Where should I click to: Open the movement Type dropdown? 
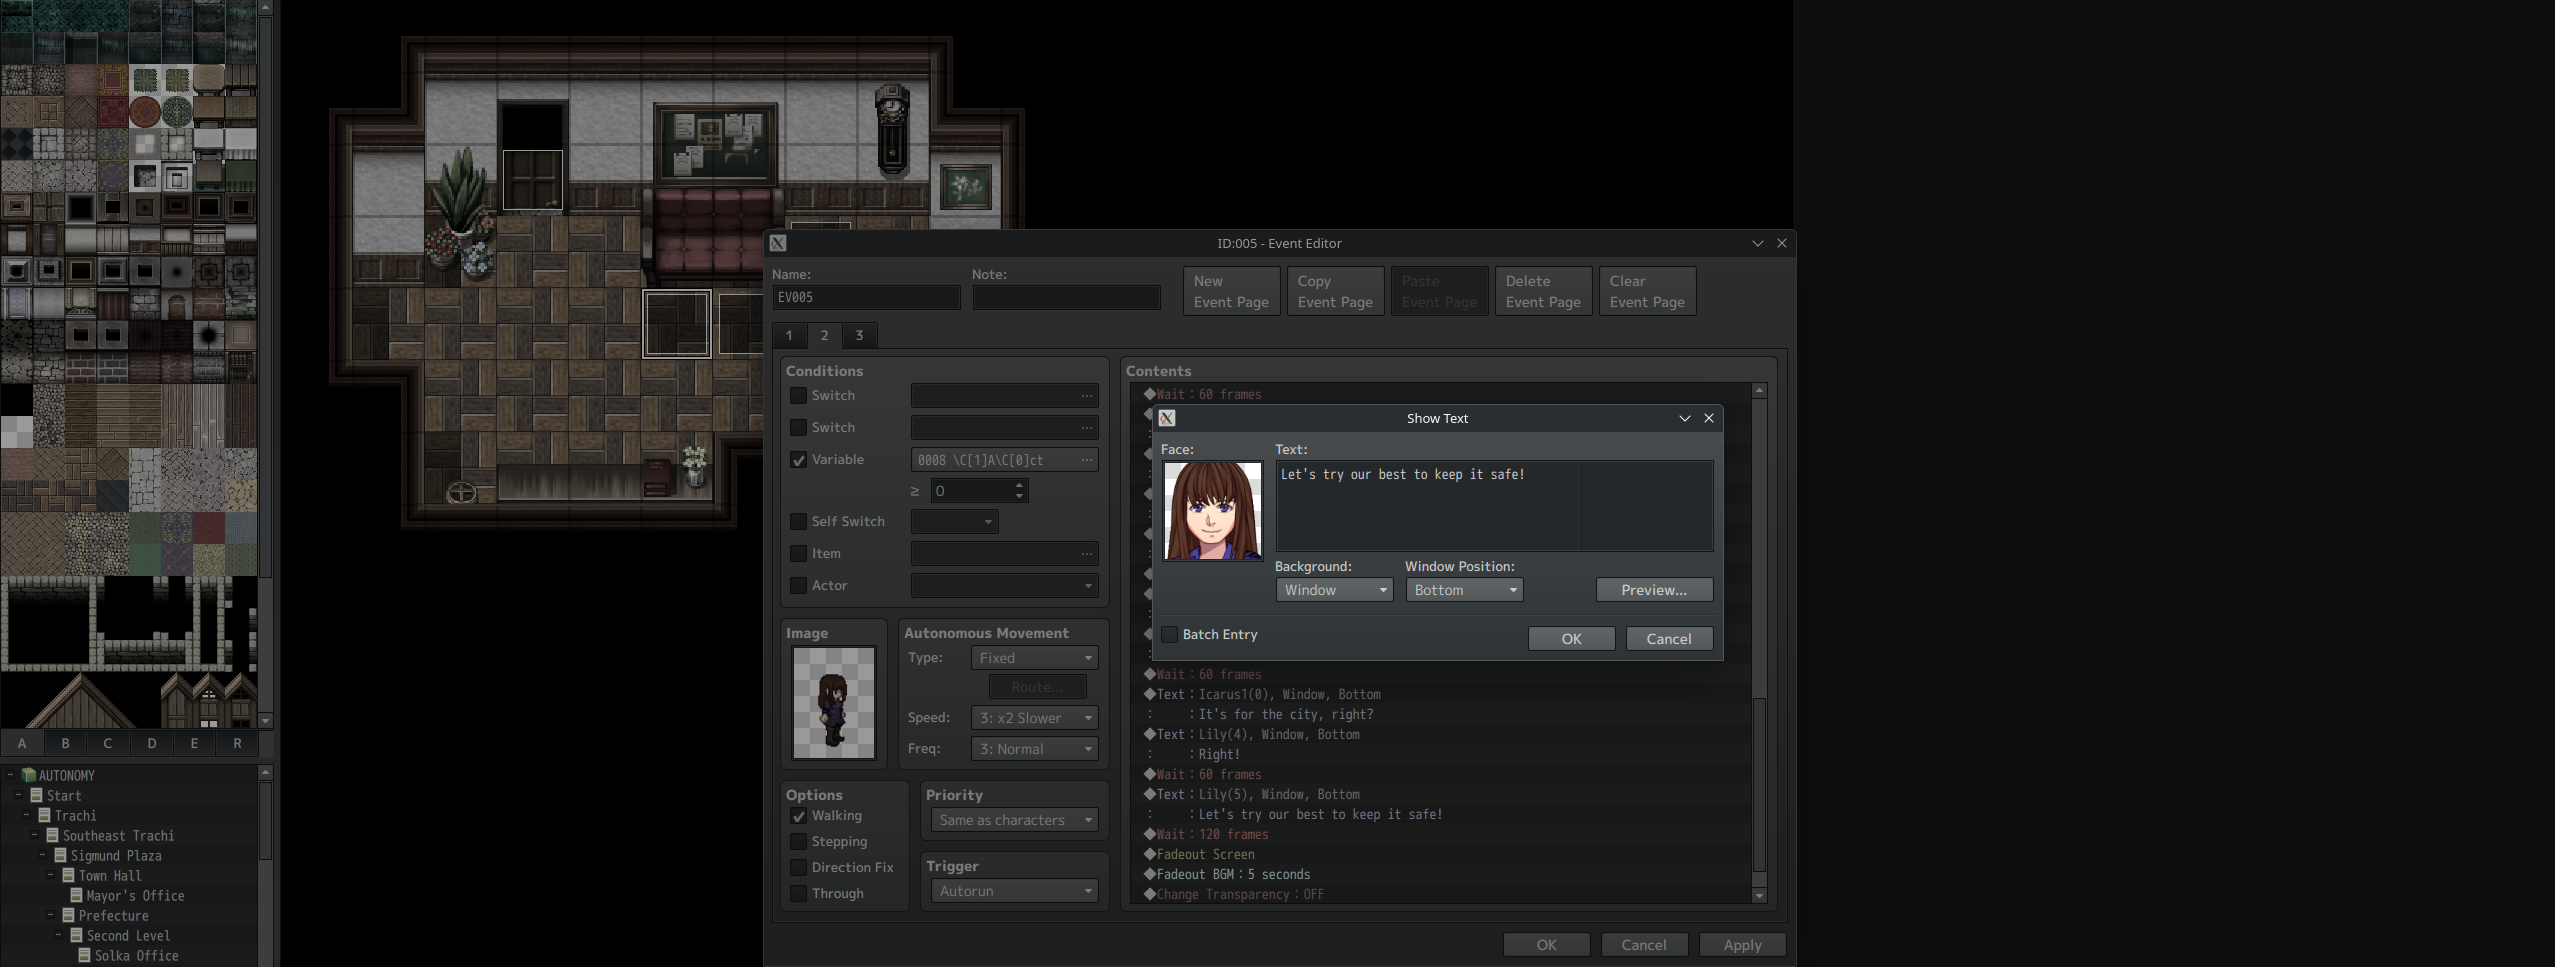pyautogui.click(x=1034, y=658)
